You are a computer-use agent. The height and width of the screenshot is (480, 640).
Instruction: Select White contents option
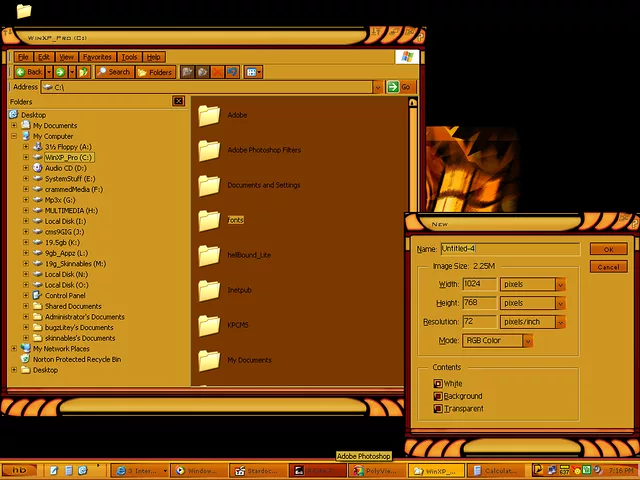[x=438, y=384]
